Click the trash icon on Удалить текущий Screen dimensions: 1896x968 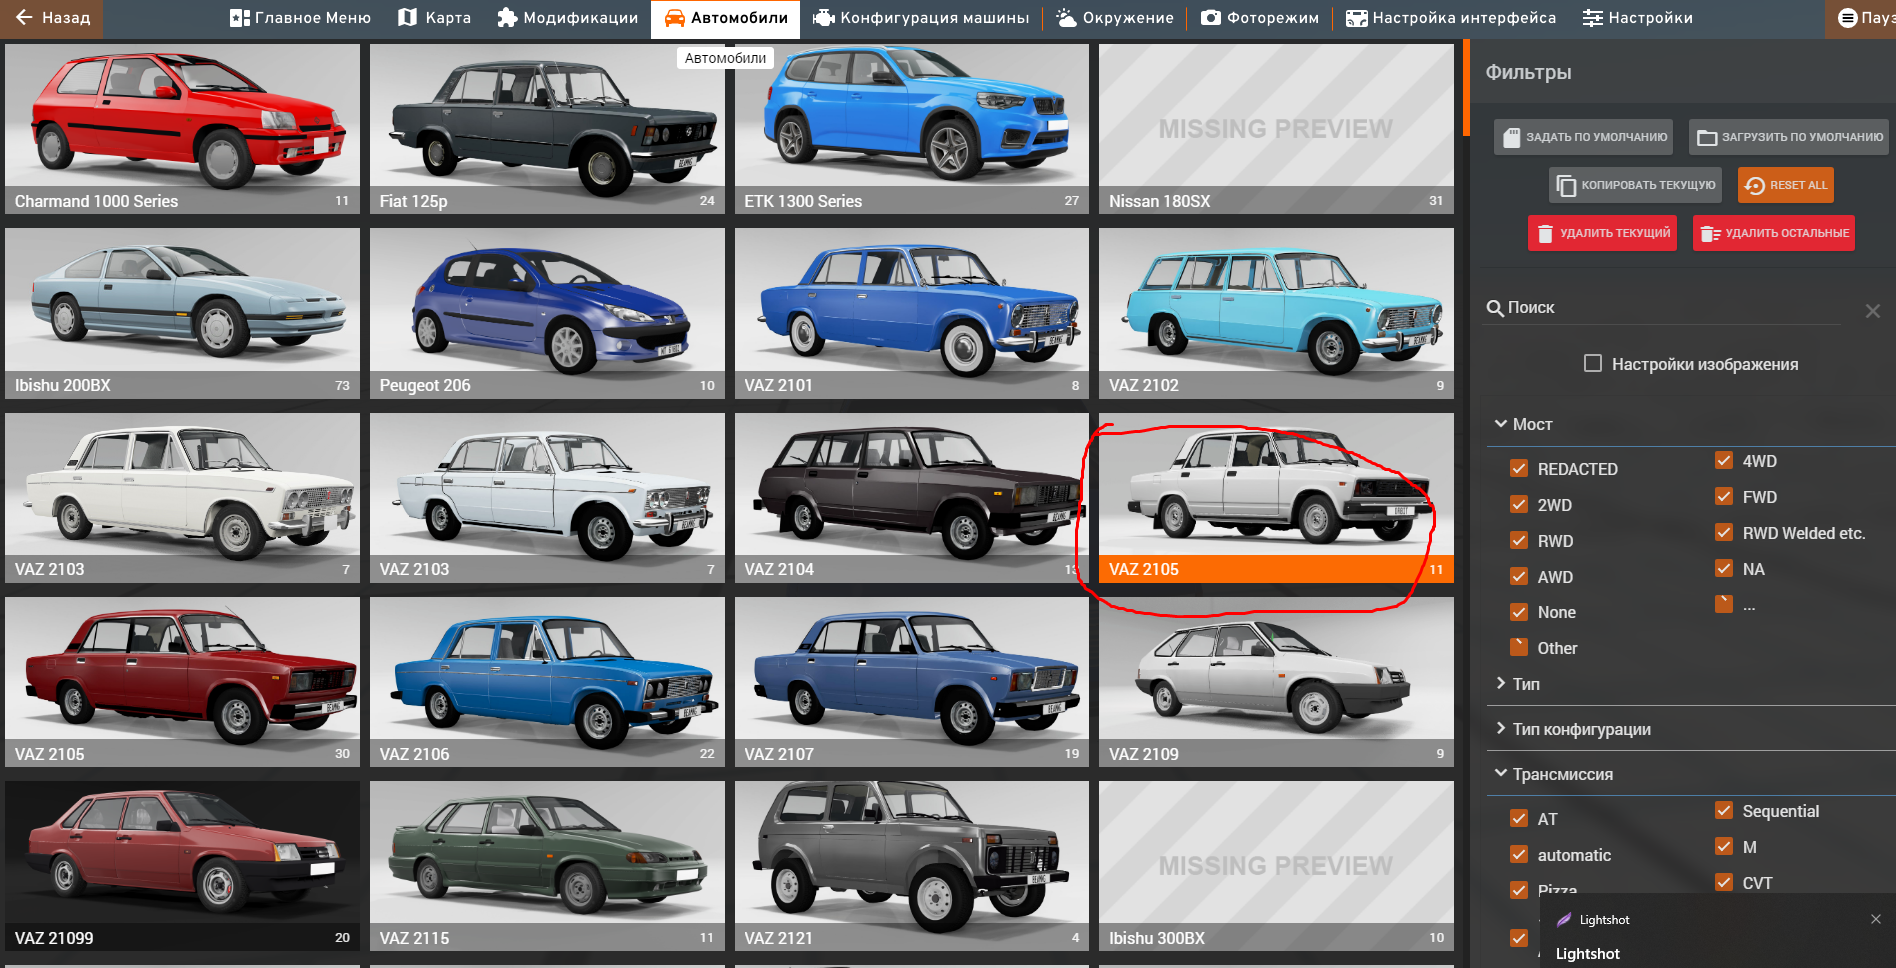tap(1545, 233)
